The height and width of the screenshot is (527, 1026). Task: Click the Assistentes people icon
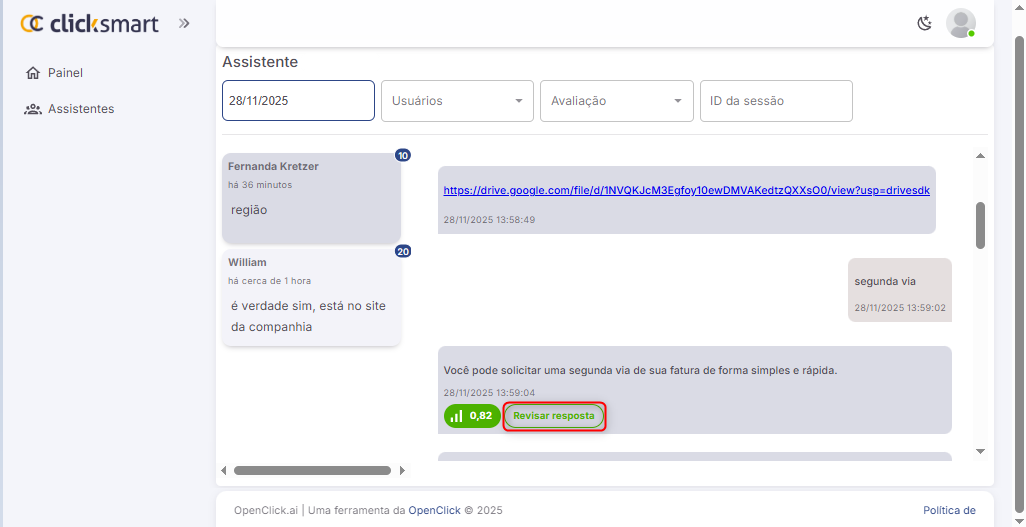click(32, 109)
